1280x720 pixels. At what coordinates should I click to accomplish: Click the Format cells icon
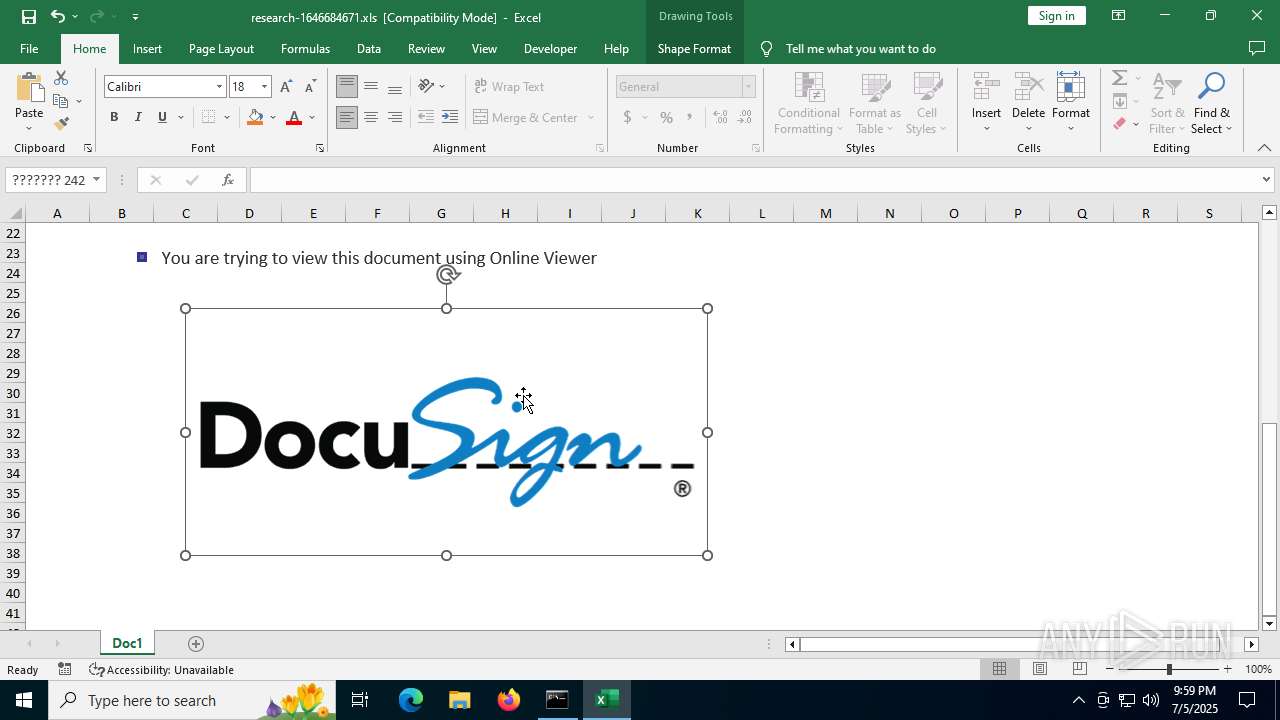click(x=1070, y=87)
